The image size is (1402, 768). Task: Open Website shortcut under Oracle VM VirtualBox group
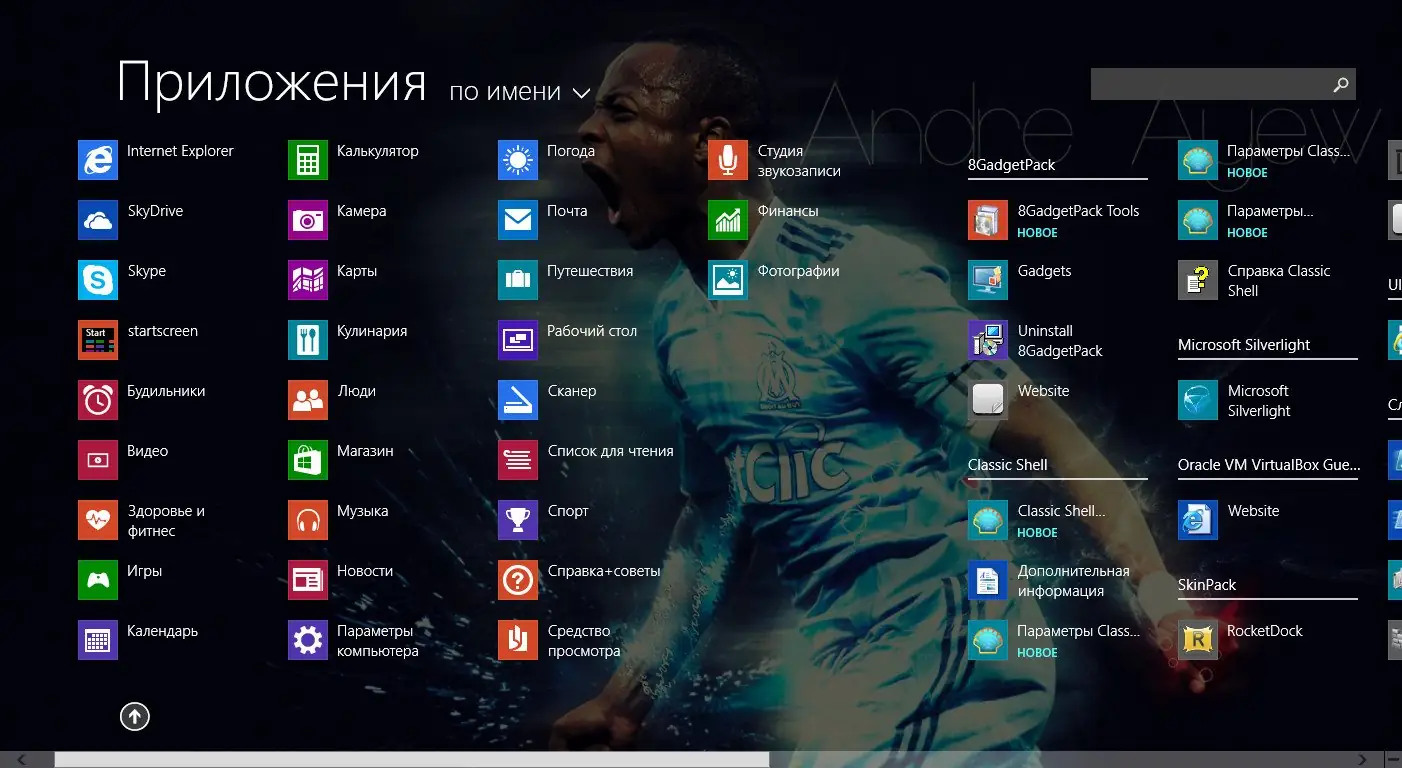(x=1229, y=520)
